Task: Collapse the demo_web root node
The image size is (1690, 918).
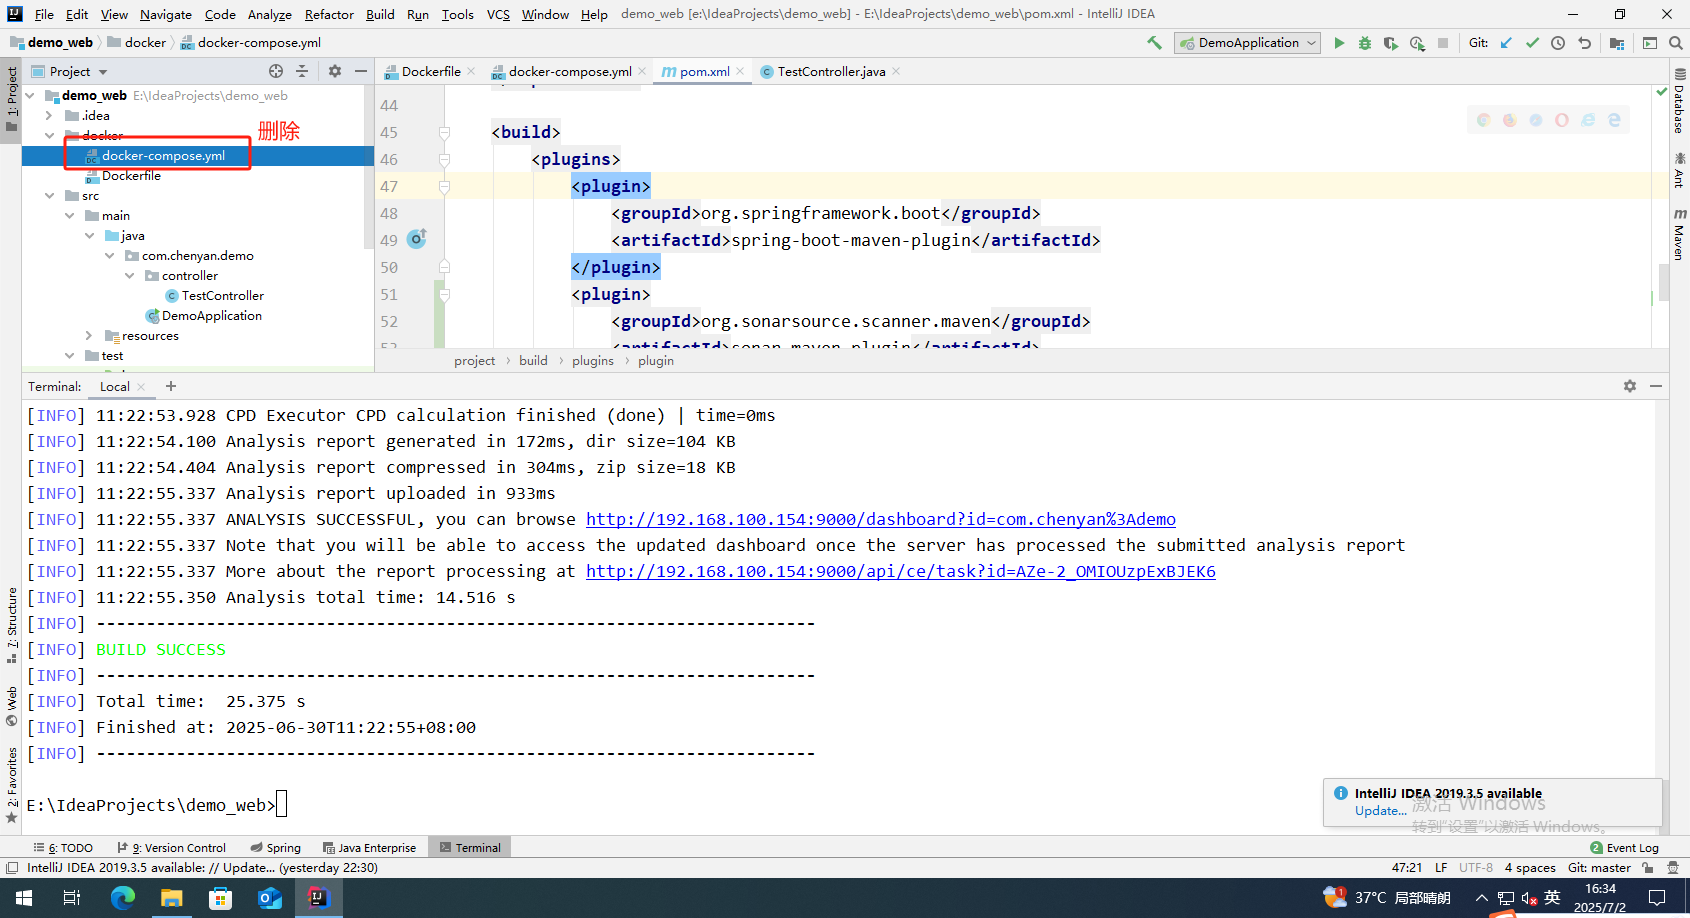Action: point(30,96)
